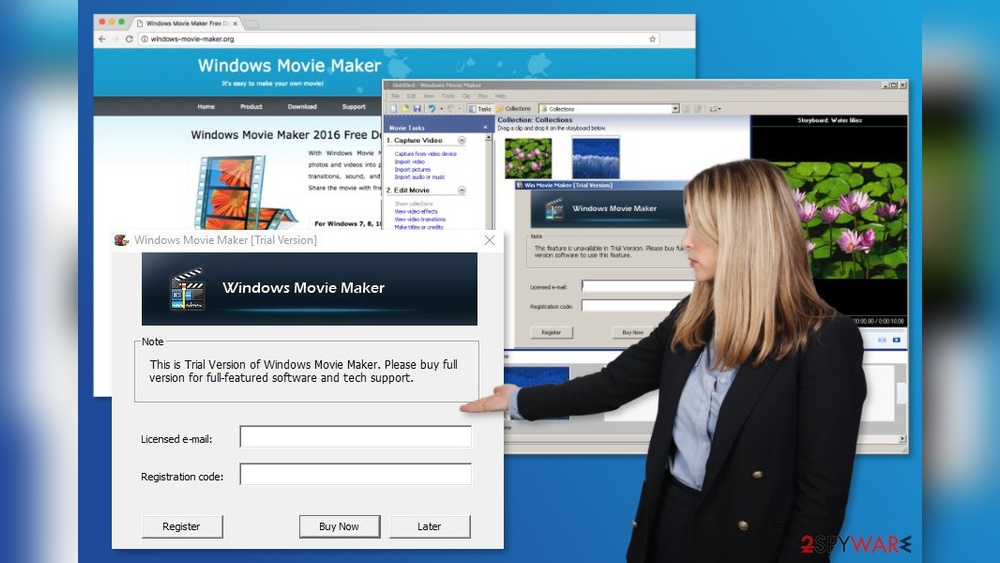Open the Home page on the website
The height and width of the screenshot is (563, 1000).
coord(206,106)
